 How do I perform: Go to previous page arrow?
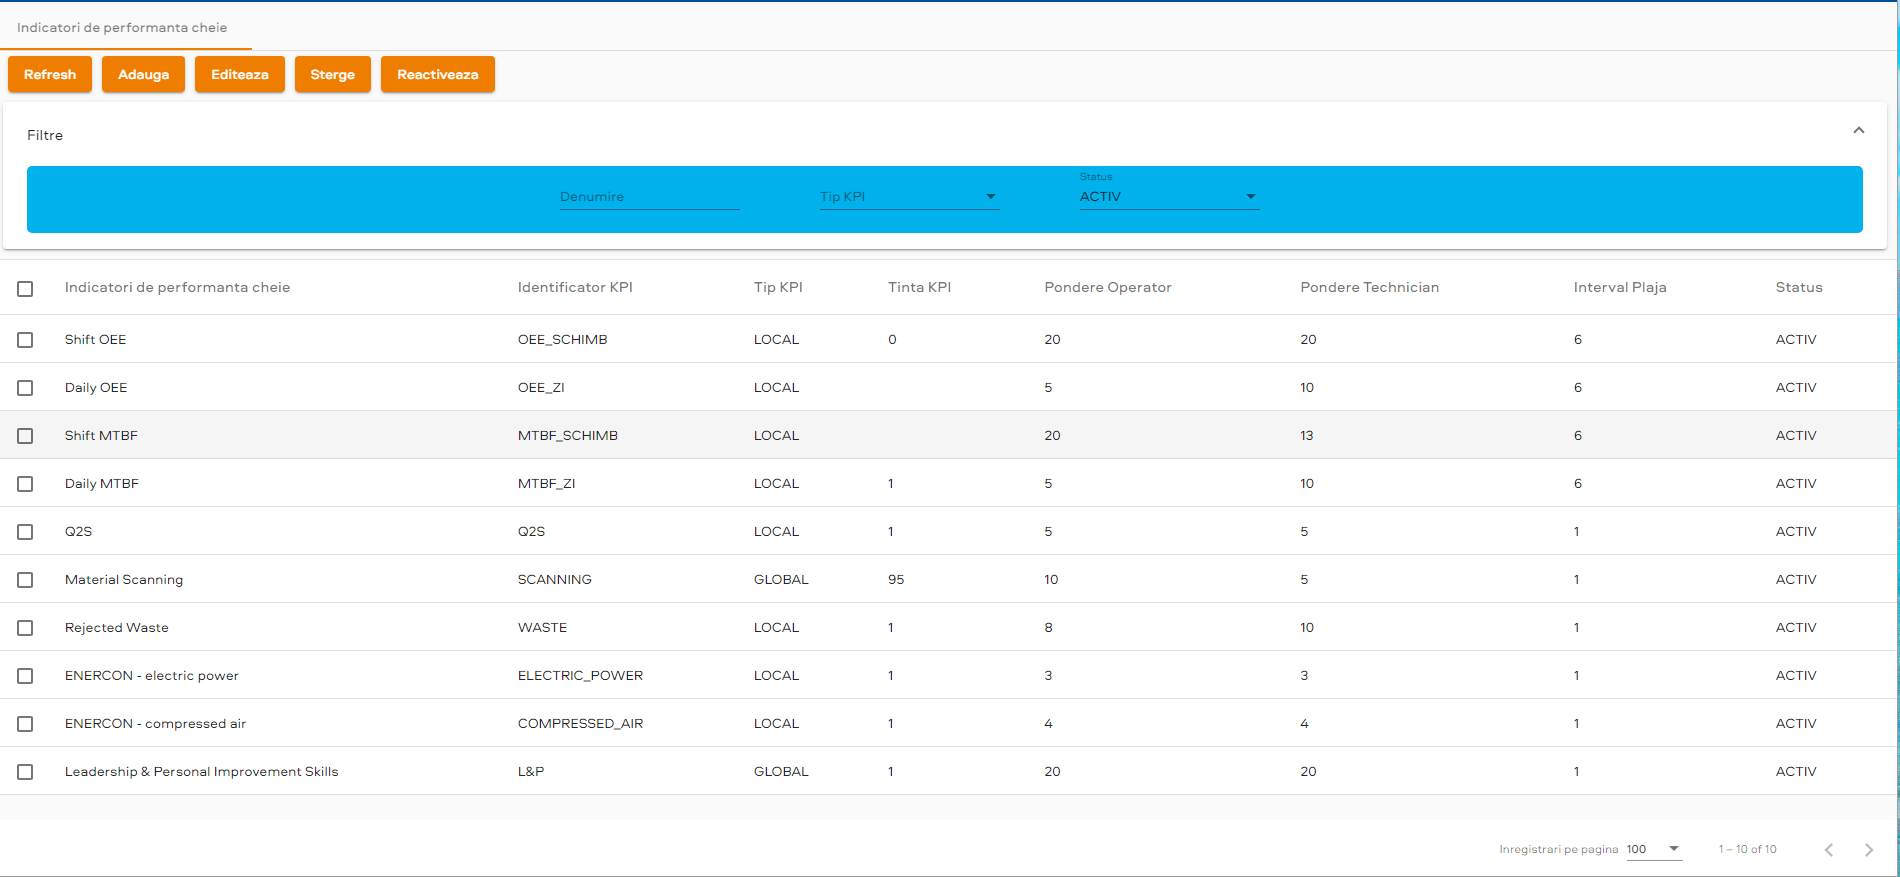pyautogui.click(x=1828, y=850)
